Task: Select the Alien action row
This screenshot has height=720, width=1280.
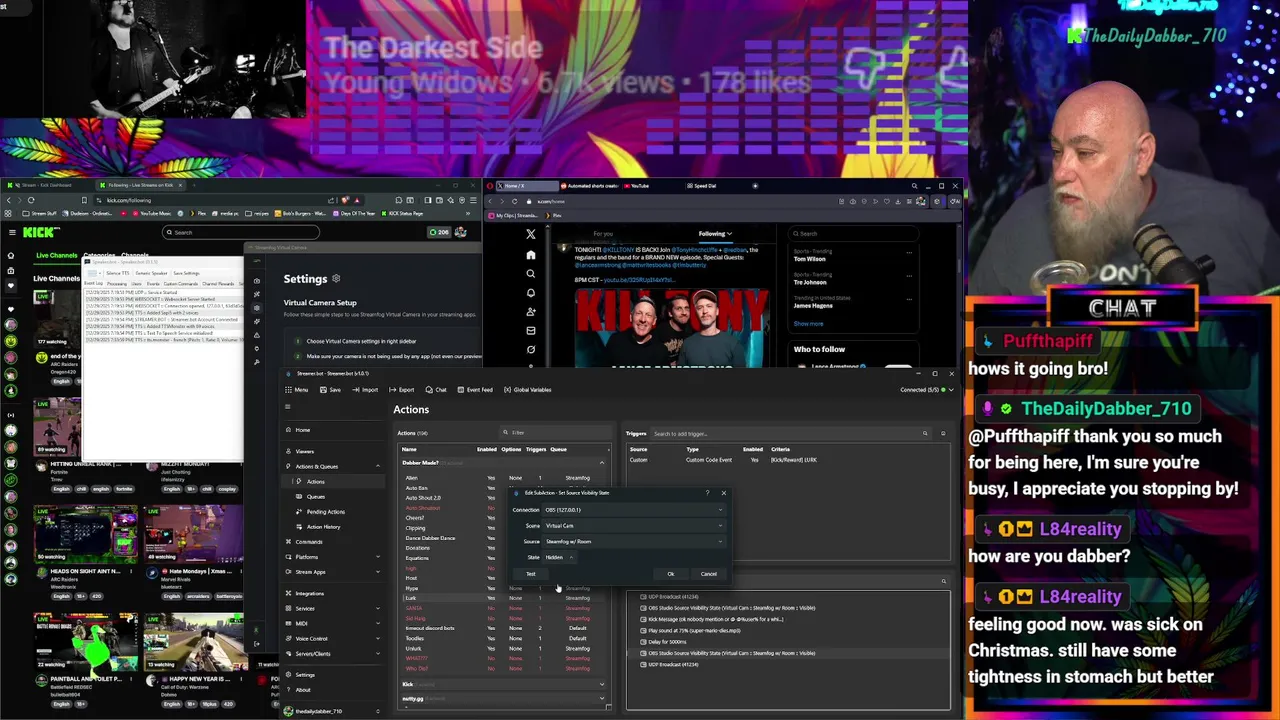Action: tap(503, 478)
